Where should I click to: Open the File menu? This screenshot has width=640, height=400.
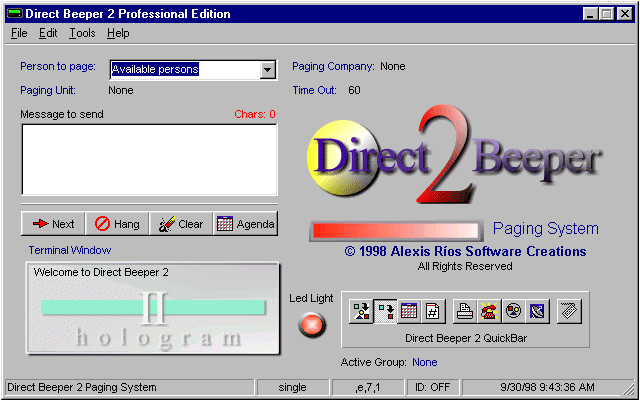tap(19, 33)
